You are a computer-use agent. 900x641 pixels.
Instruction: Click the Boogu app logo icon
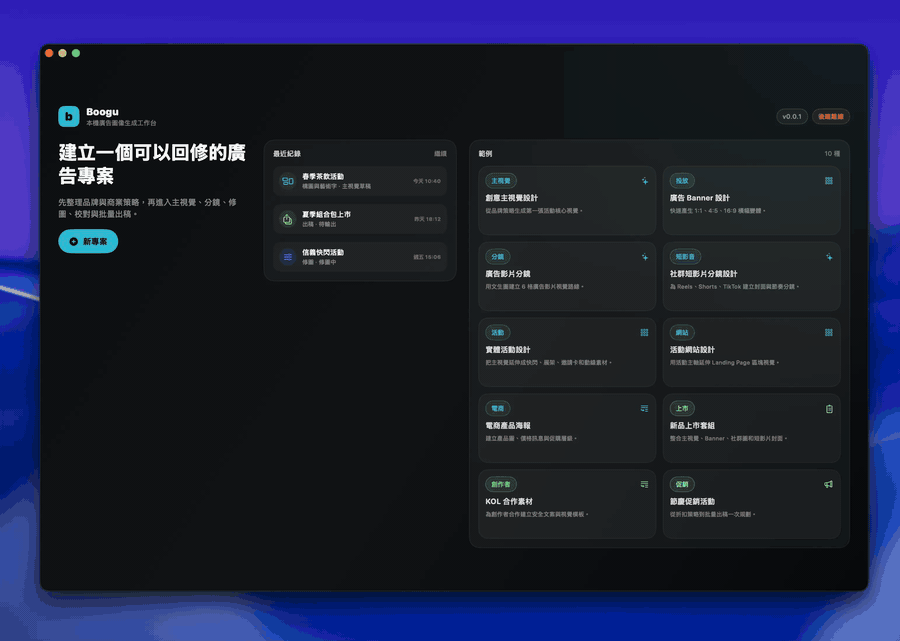(x=69, y=116)
